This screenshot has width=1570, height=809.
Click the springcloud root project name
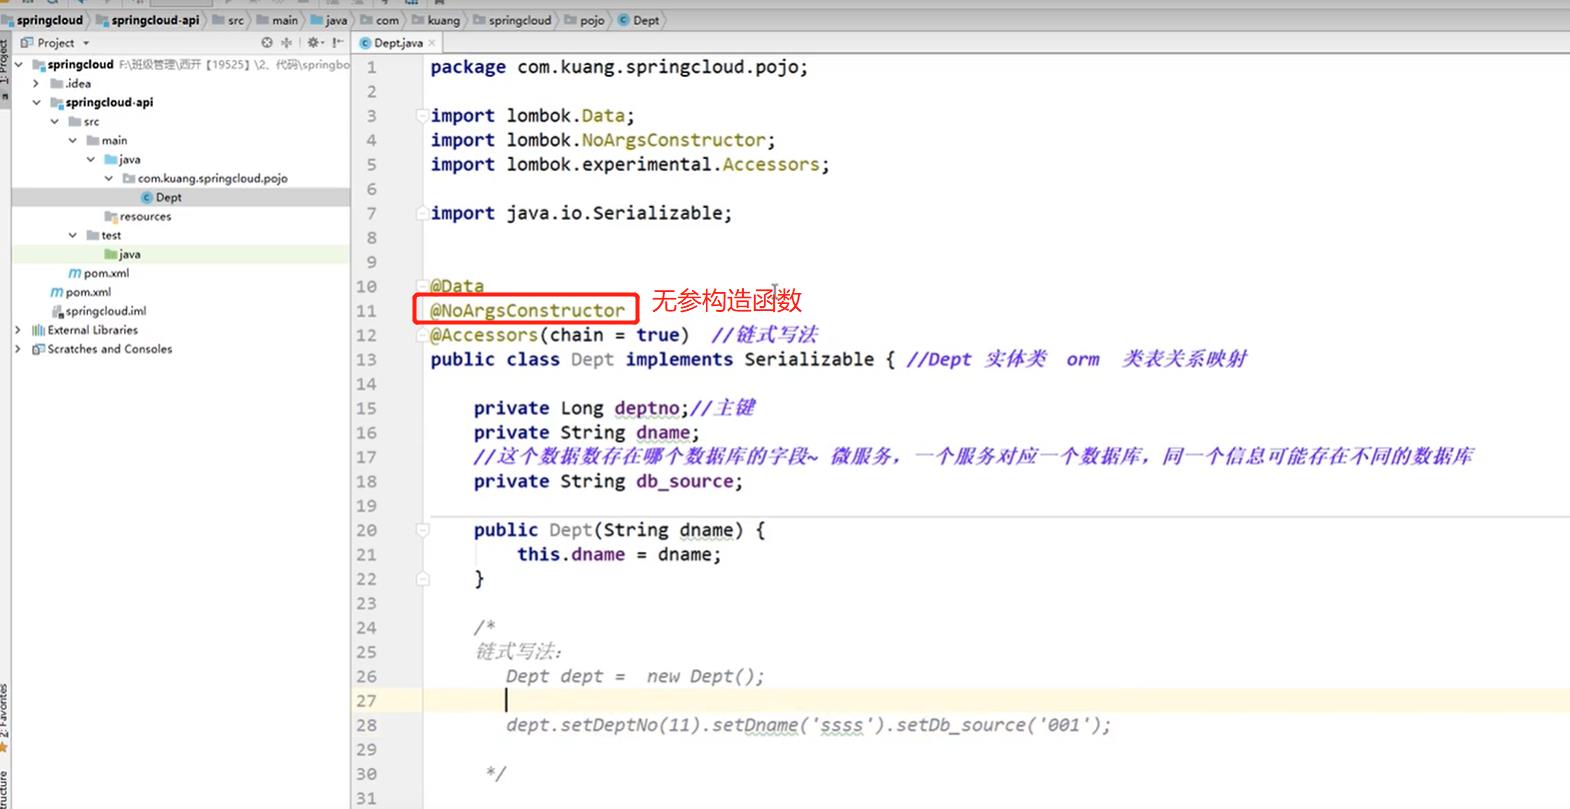80,64
